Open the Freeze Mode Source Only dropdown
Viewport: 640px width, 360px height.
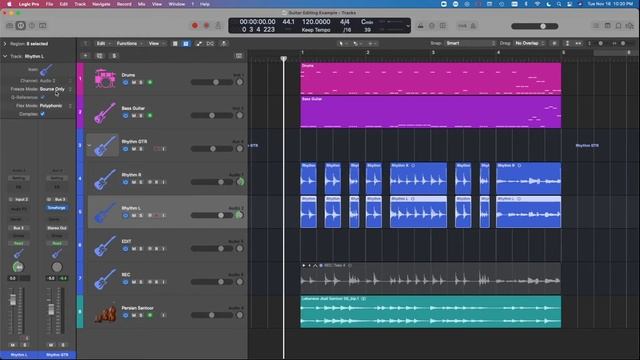point(56,89)
